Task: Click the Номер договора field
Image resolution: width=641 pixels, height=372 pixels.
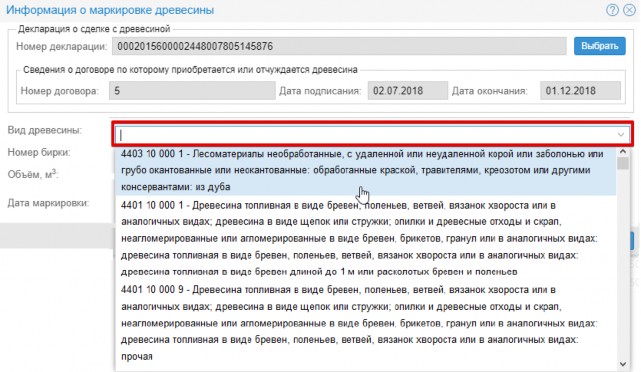Action: pyautogui.click(x=192, y=91)
